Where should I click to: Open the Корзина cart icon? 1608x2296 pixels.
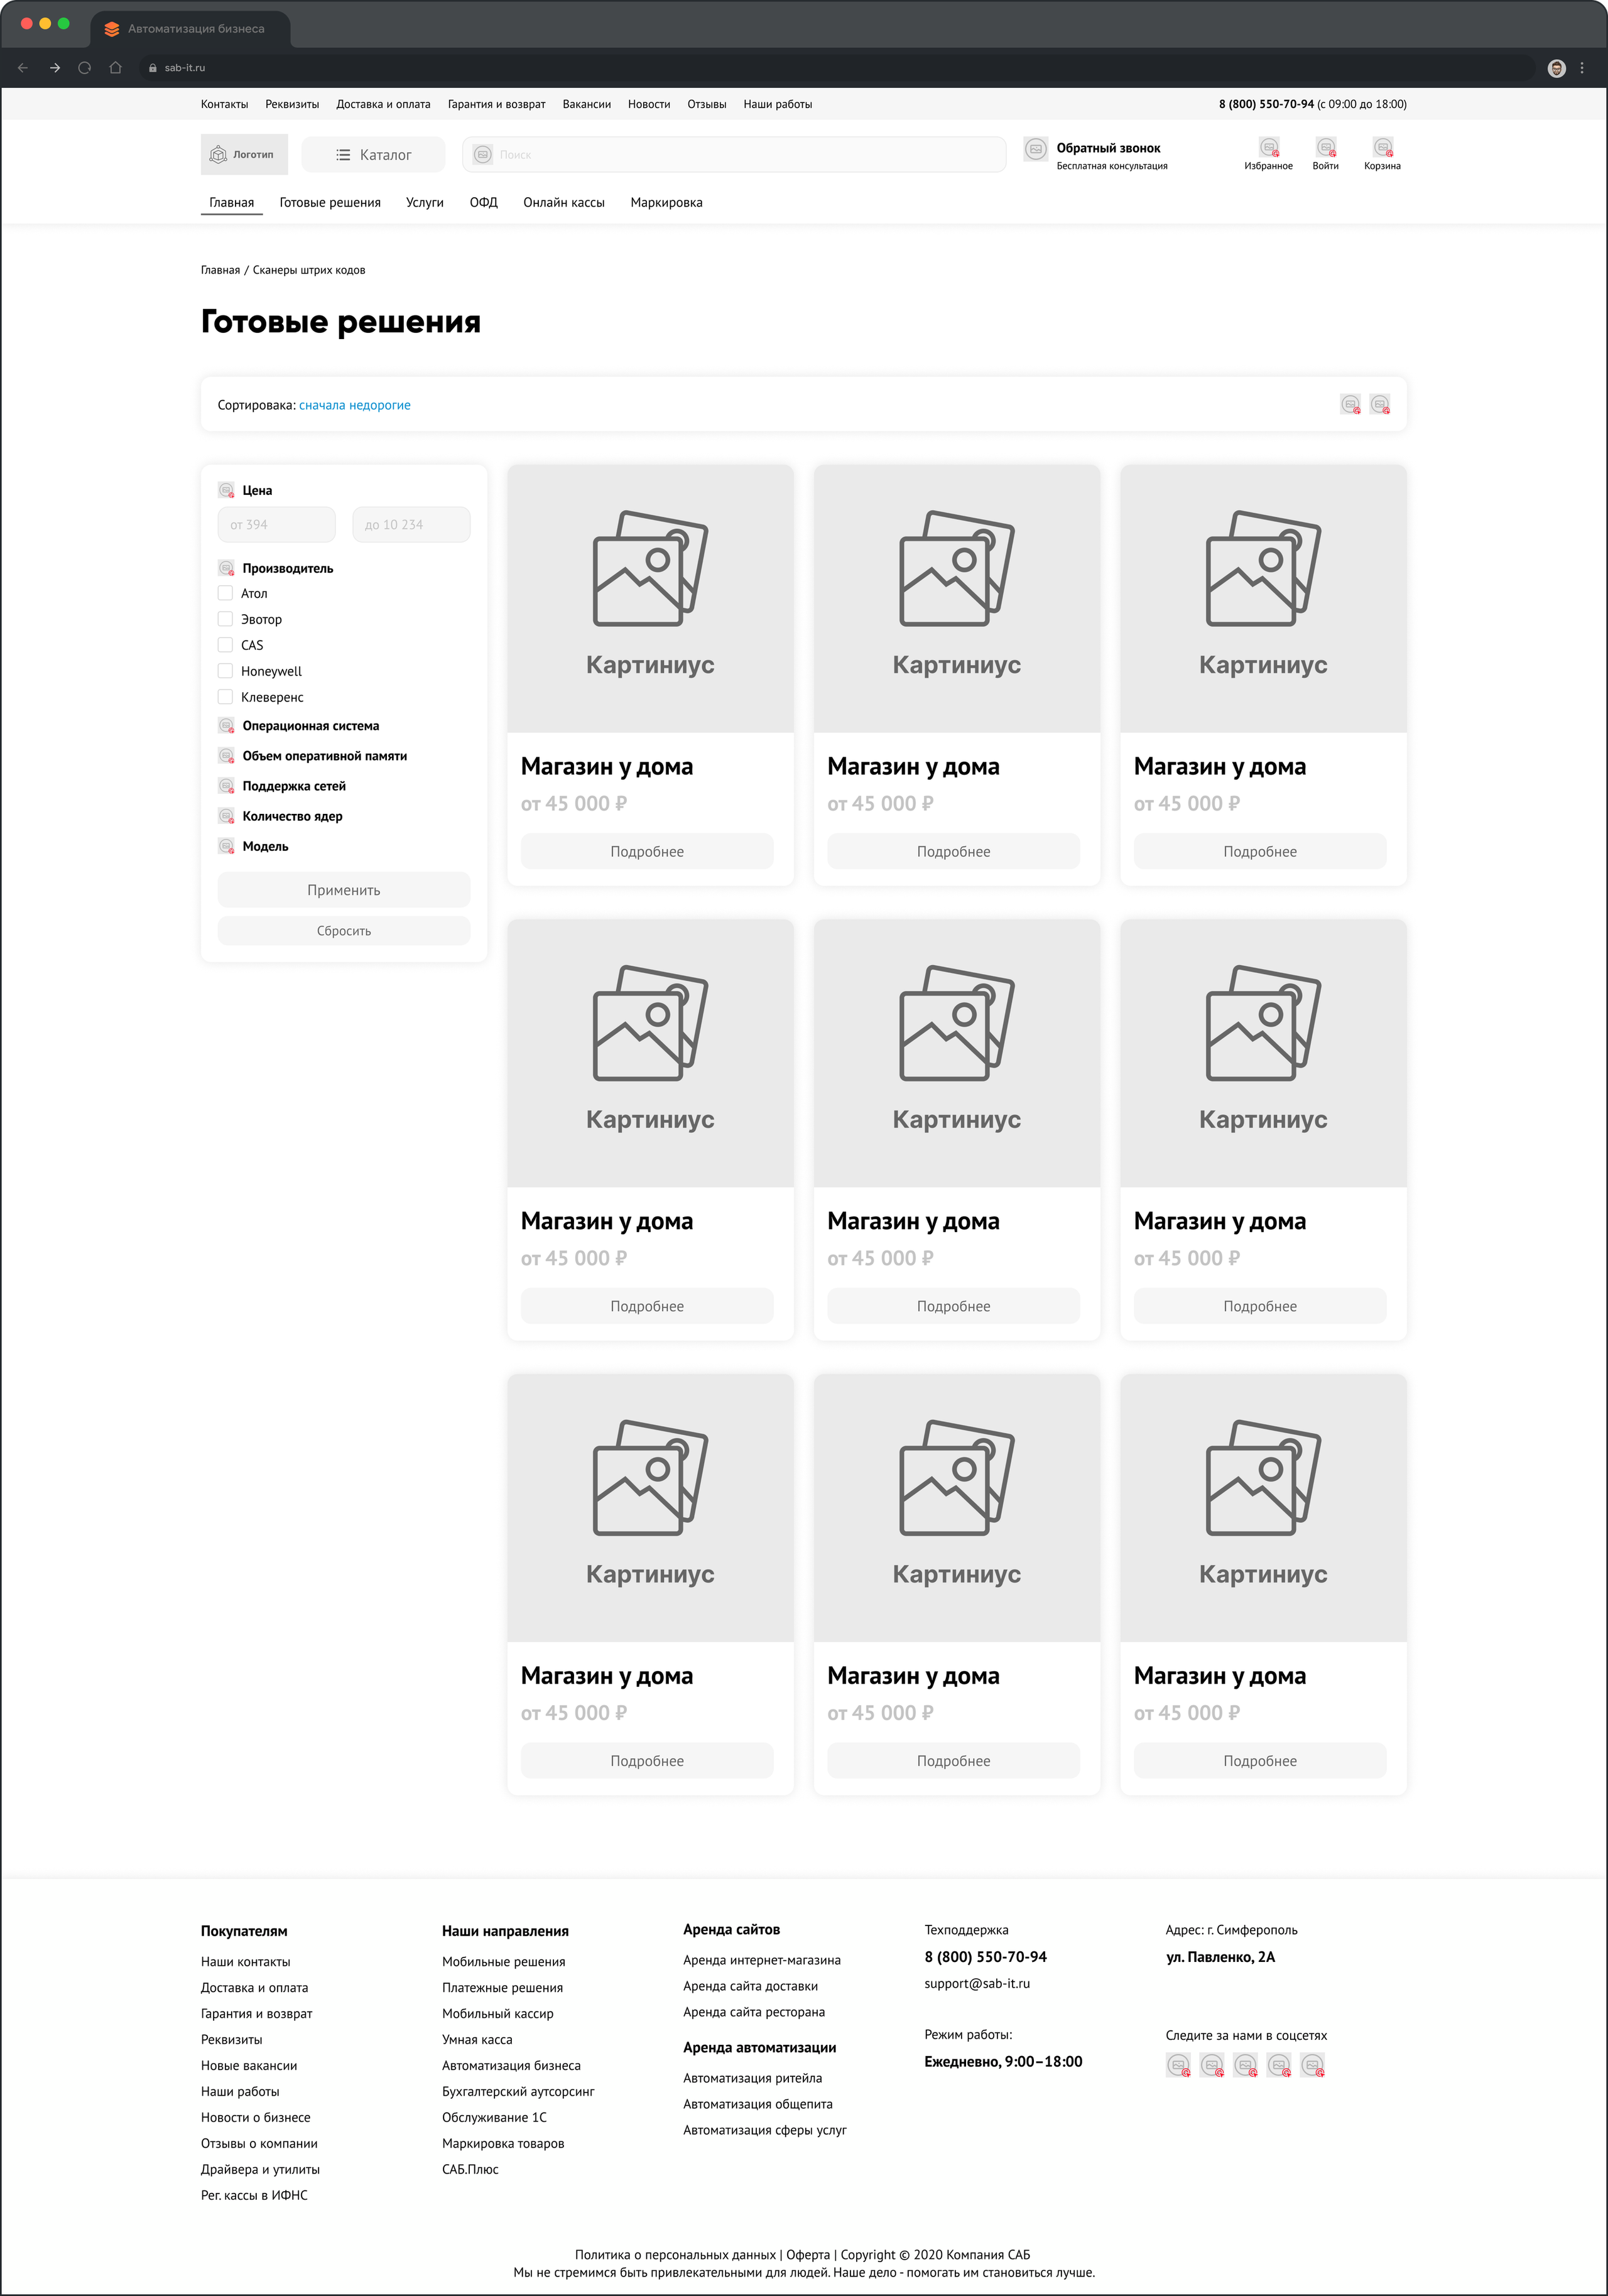point(1382,148)
